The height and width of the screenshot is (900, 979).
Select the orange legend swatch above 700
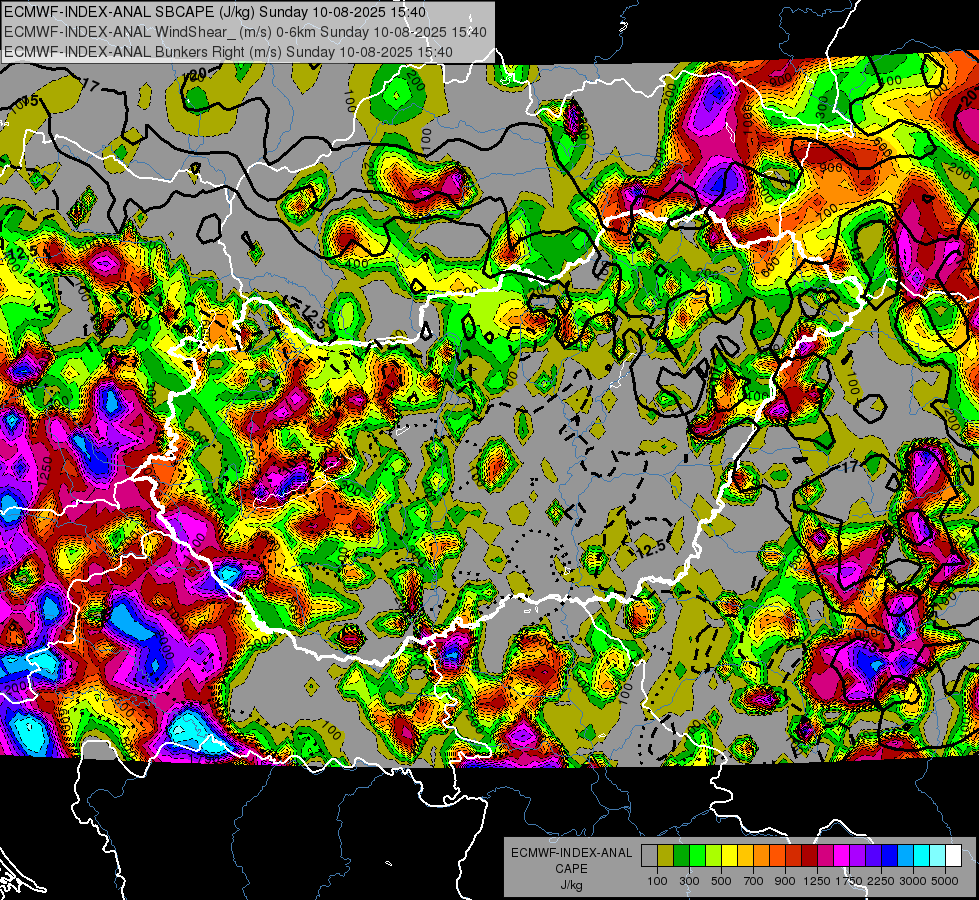pyautogui.click(x=762, y=855)
